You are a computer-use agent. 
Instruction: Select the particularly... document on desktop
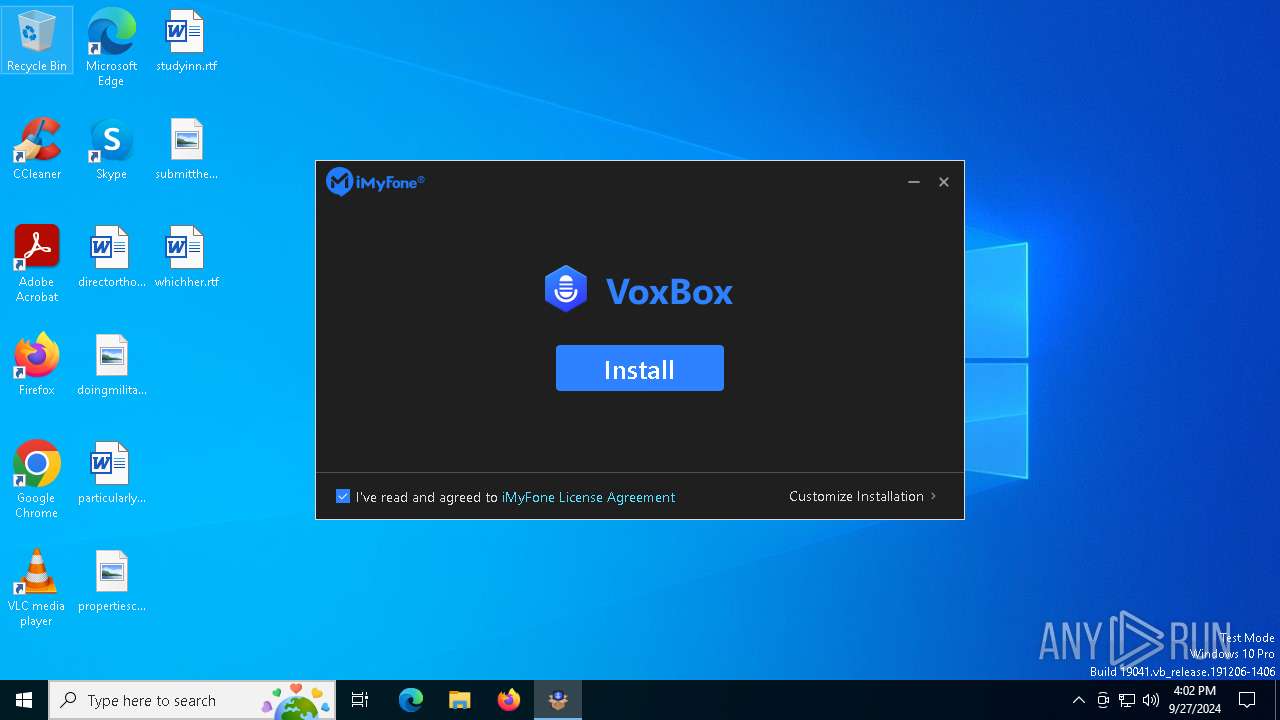pyautogui.click(x=111, y=473)
